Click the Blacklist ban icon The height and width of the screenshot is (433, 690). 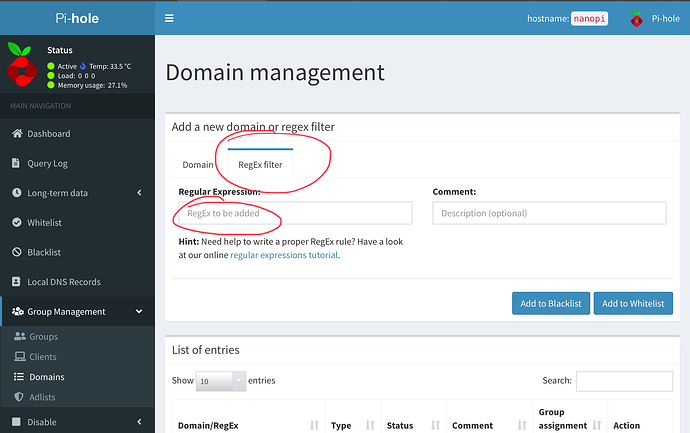click(16, 252)
